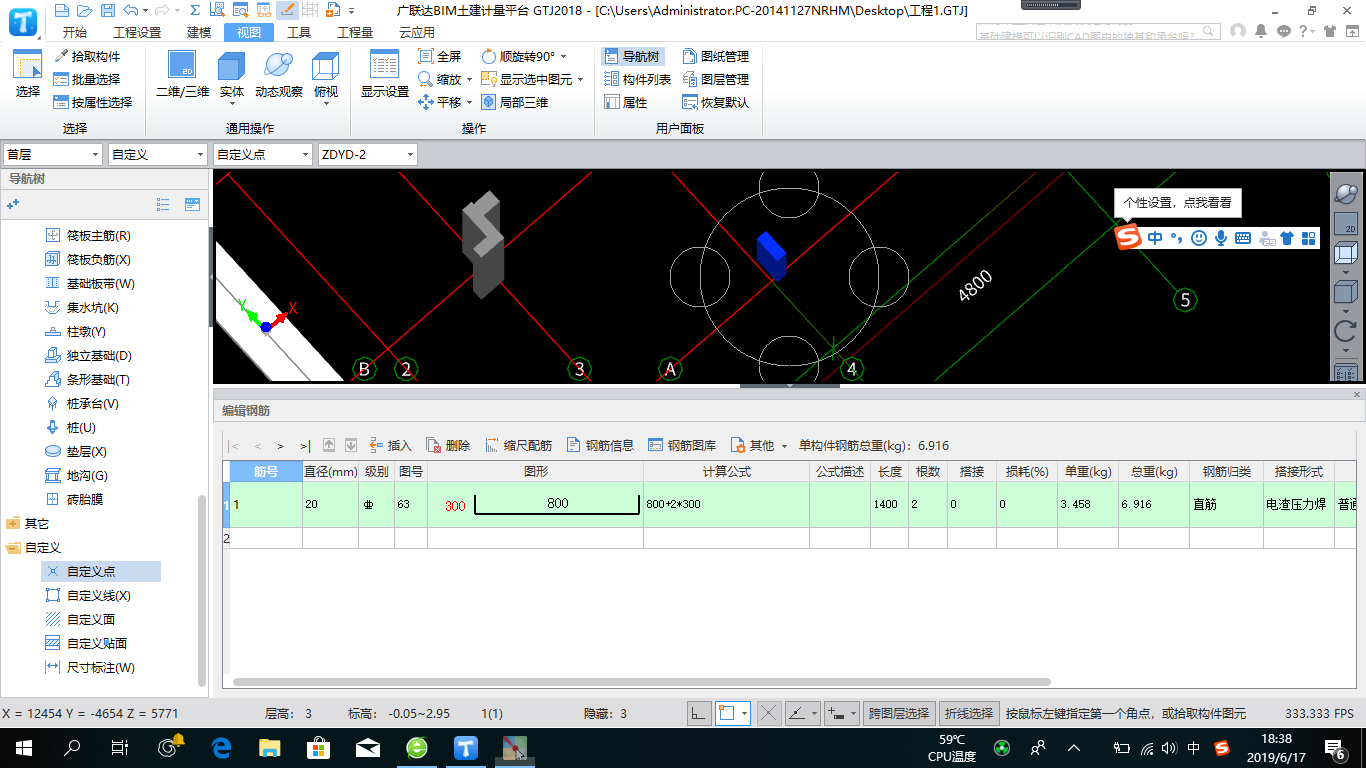Click the undo arrow in quick access toolbar

pyautogui.click(x=131, y=10)
